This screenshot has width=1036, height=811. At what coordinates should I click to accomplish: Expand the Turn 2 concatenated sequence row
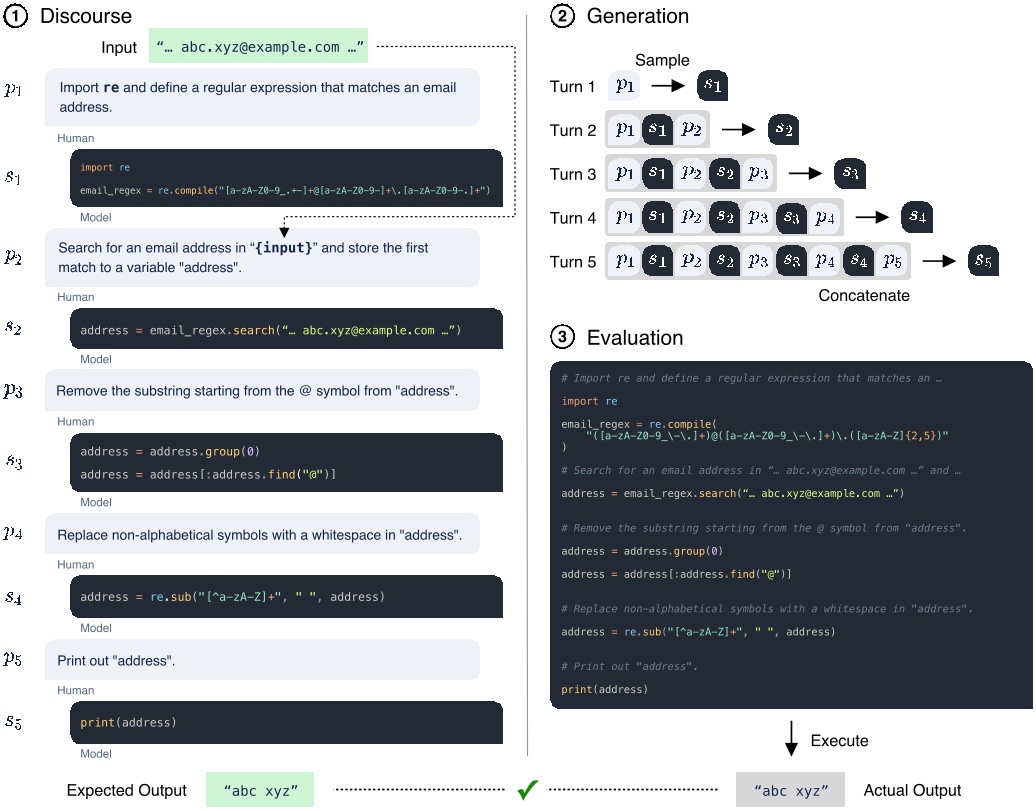[658, 130]
